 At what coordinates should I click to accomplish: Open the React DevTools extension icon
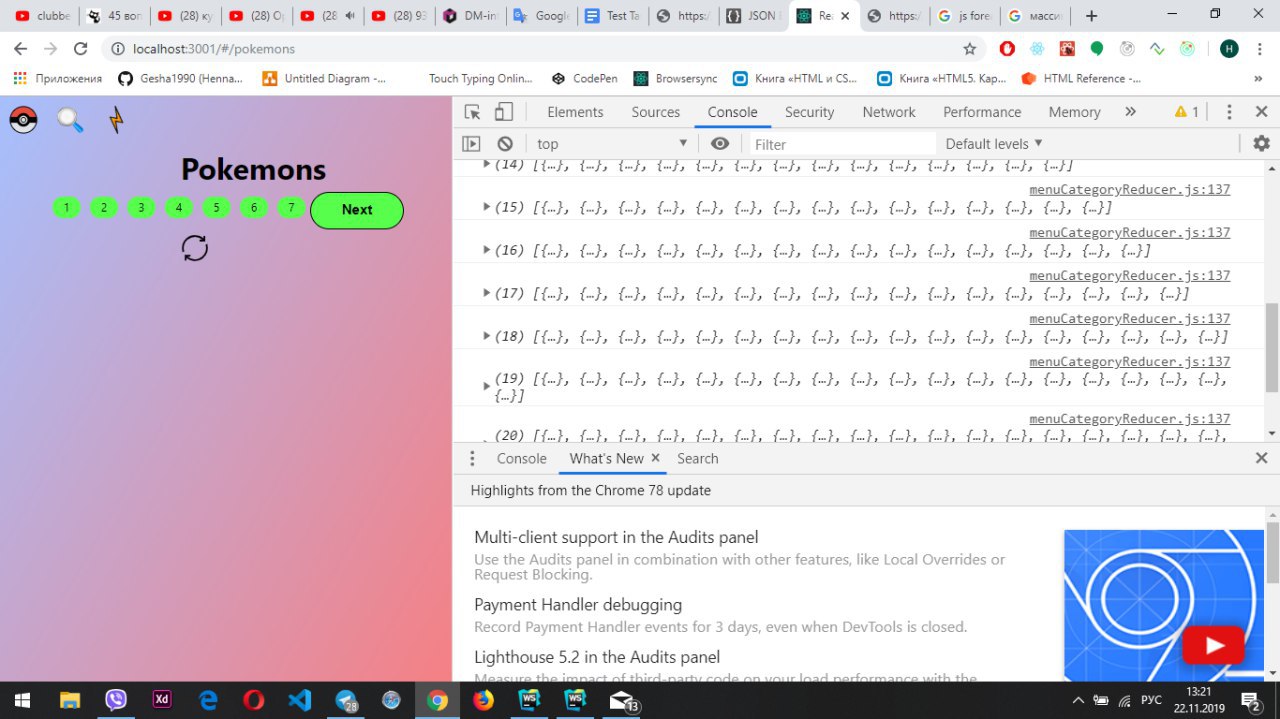coord(1037,48)
